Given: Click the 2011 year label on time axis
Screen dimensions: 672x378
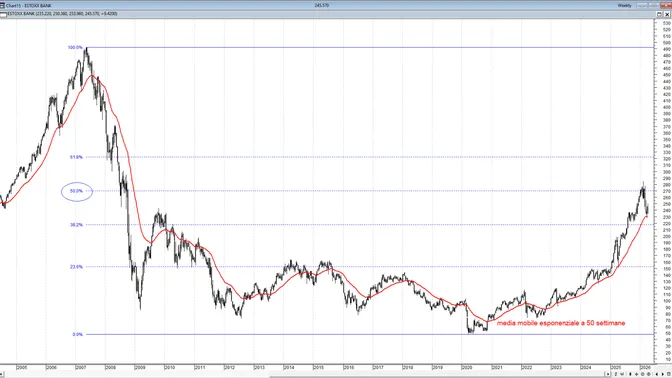Looking at the screenshot, I should (200, 367).
